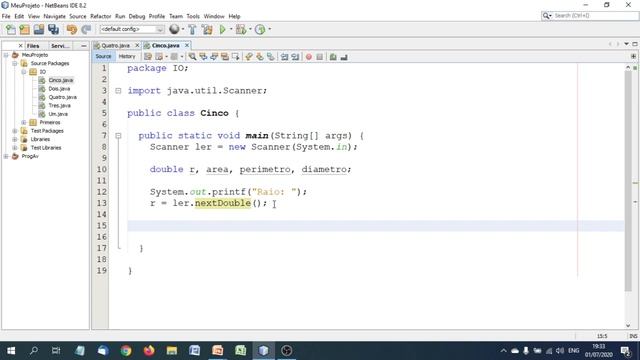Click the Find Previous Occurrence editor icon
The width and height of the screenshot is (640, 360).
point(203,57)
